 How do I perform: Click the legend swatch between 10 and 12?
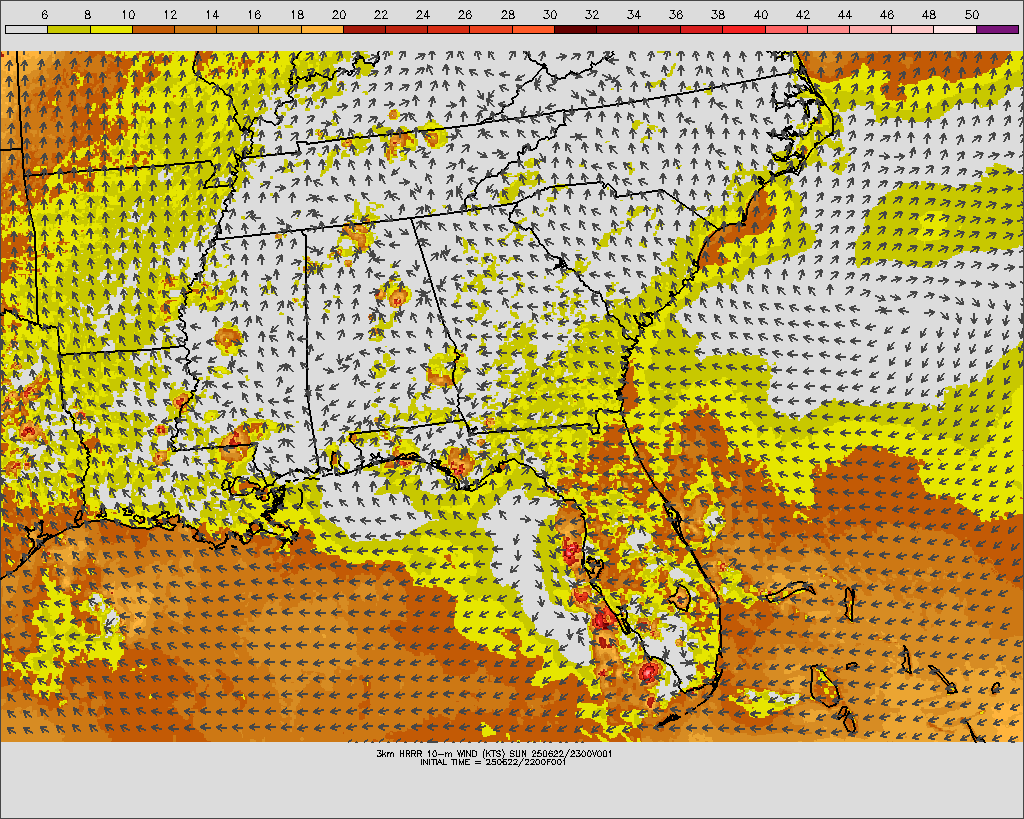(153, 29)
